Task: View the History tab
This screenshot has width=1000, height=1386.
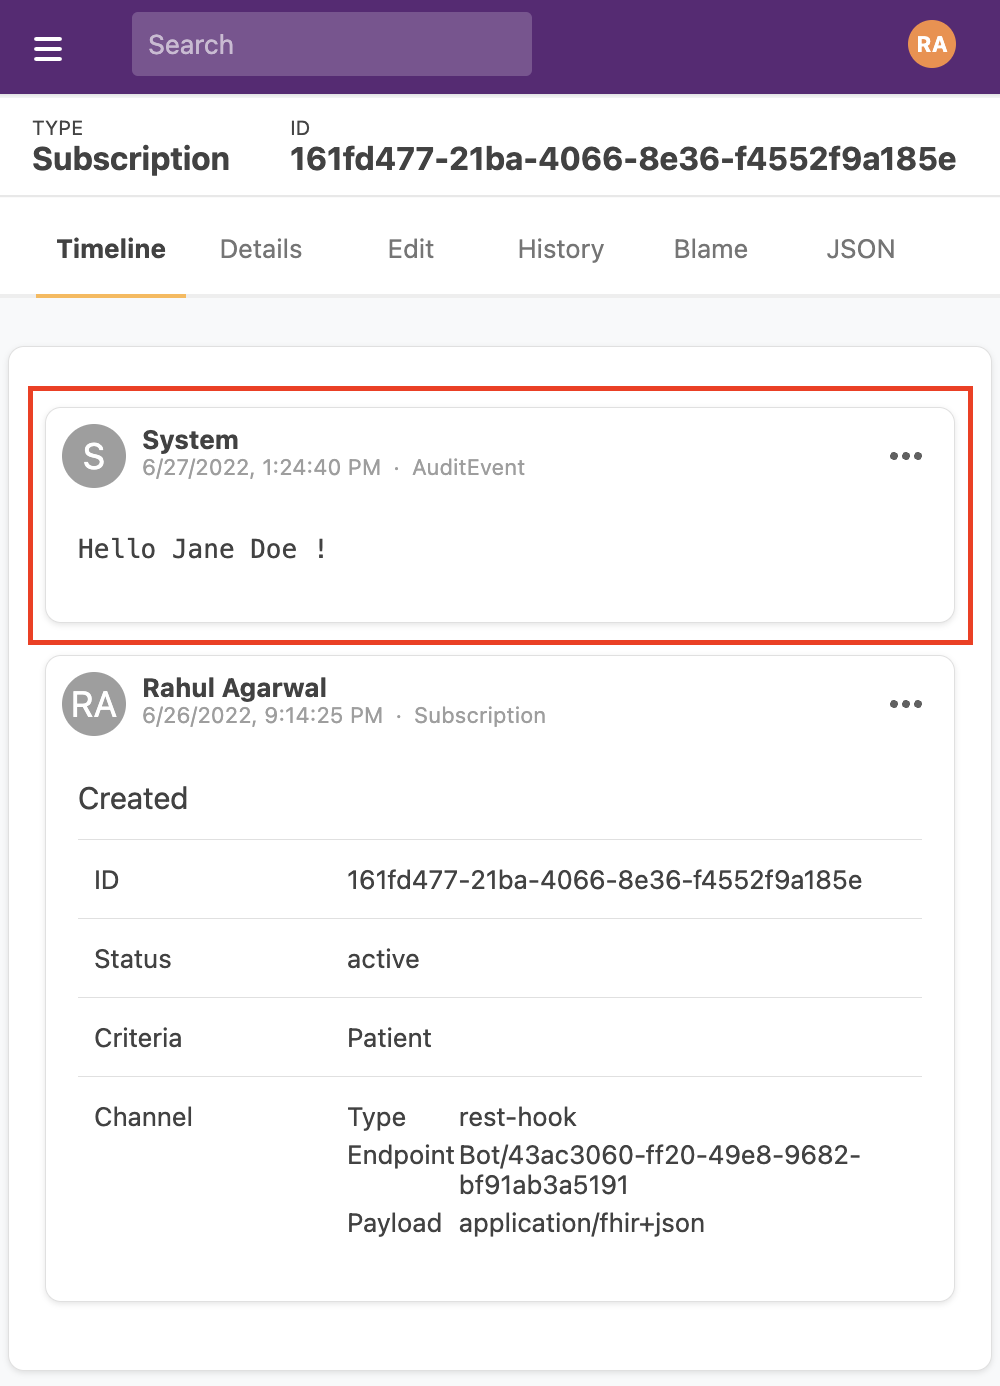Action: pyautogui.click(x=560, y=249)
